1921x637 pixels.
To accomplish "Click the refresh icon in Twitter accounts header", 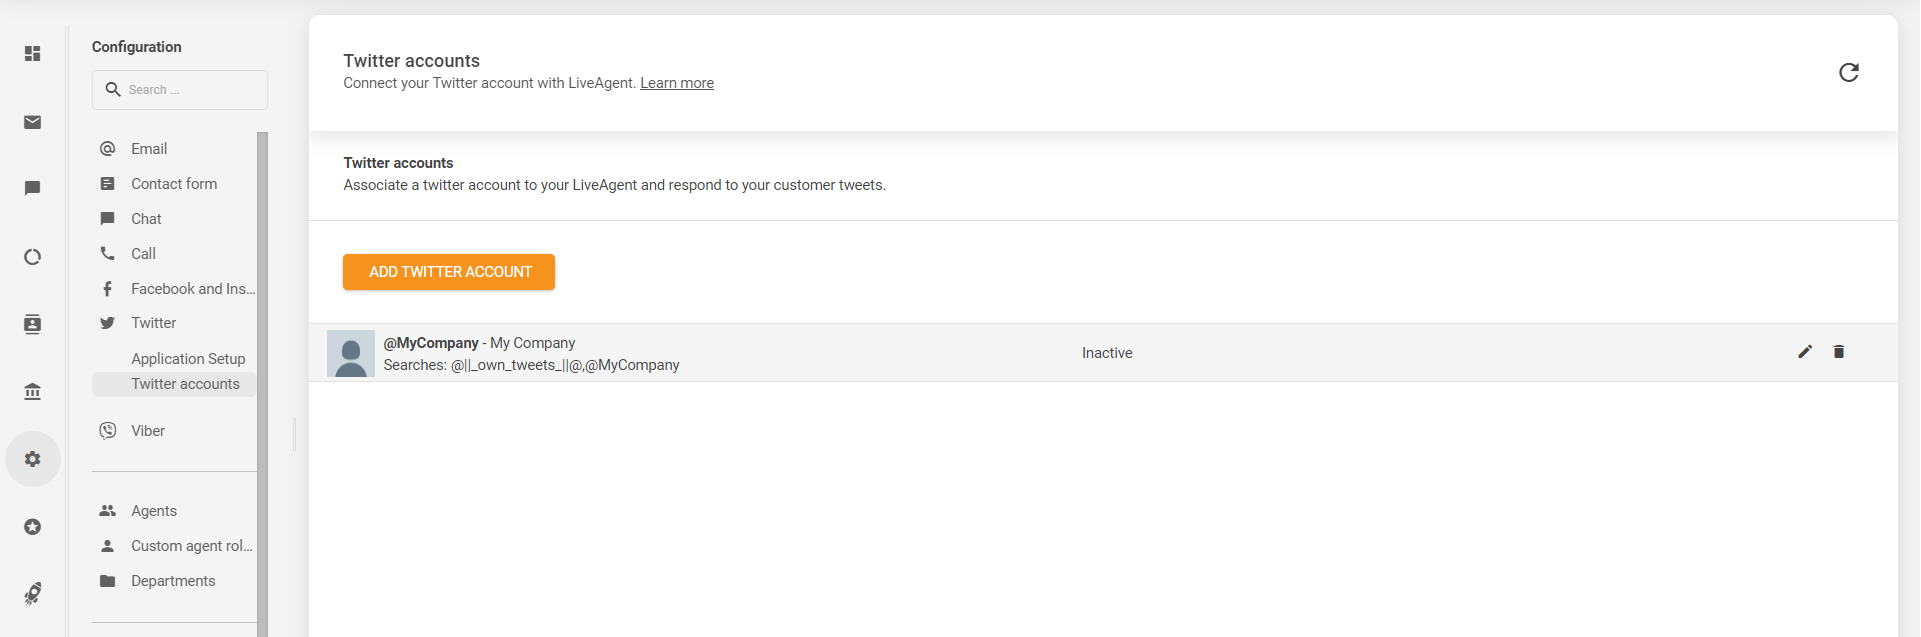I will 1848,72.
